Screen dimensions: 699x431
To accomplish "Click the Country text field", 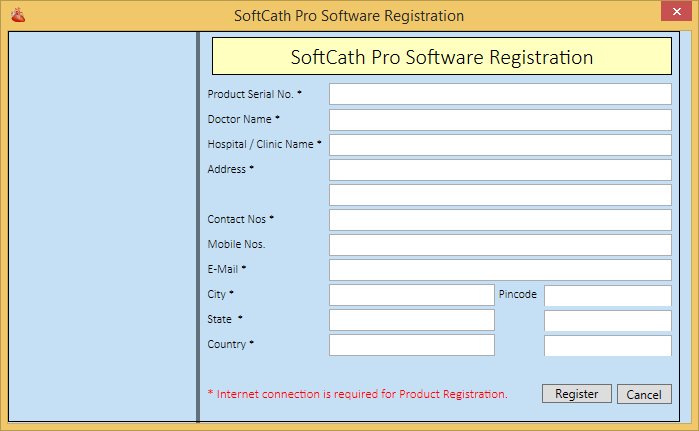I will pyautogui.click(x=411, y=345).
